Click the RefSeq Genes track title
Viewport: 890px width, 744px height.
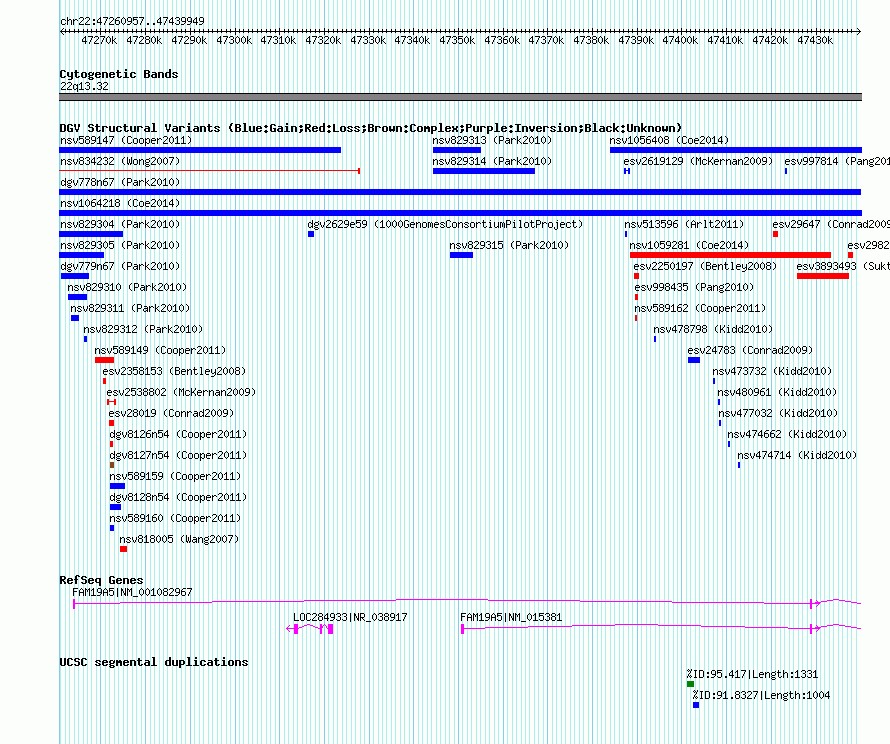pyautogui.click(x=101, y=580)
